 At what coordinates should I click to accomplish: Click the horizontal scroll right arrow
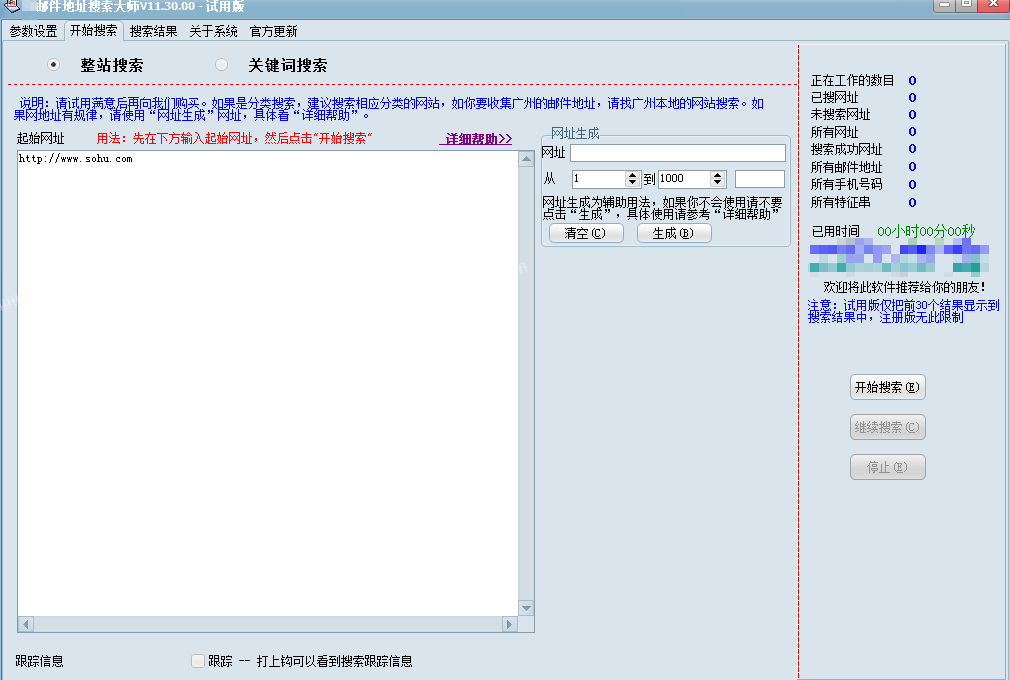tap(510, 624)
